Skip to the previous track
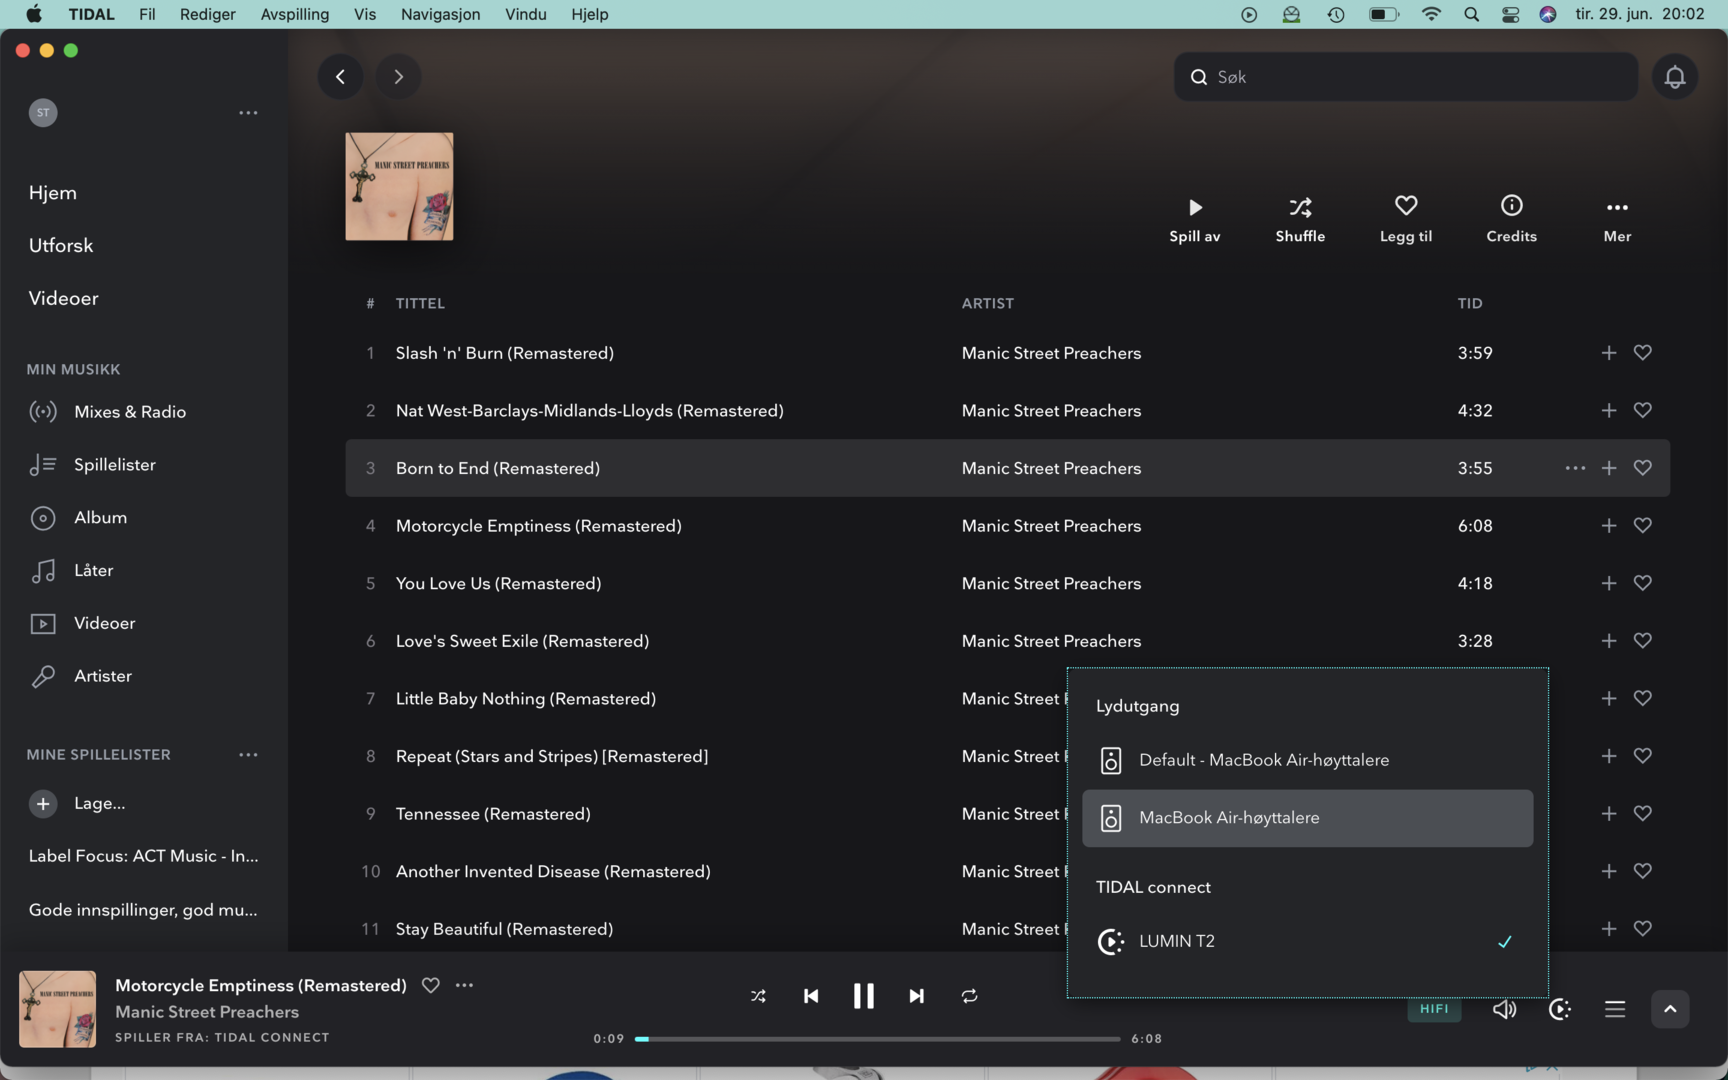This screenshot has height=1080, width=1728. pyautogui.click(x=811, y=996)
